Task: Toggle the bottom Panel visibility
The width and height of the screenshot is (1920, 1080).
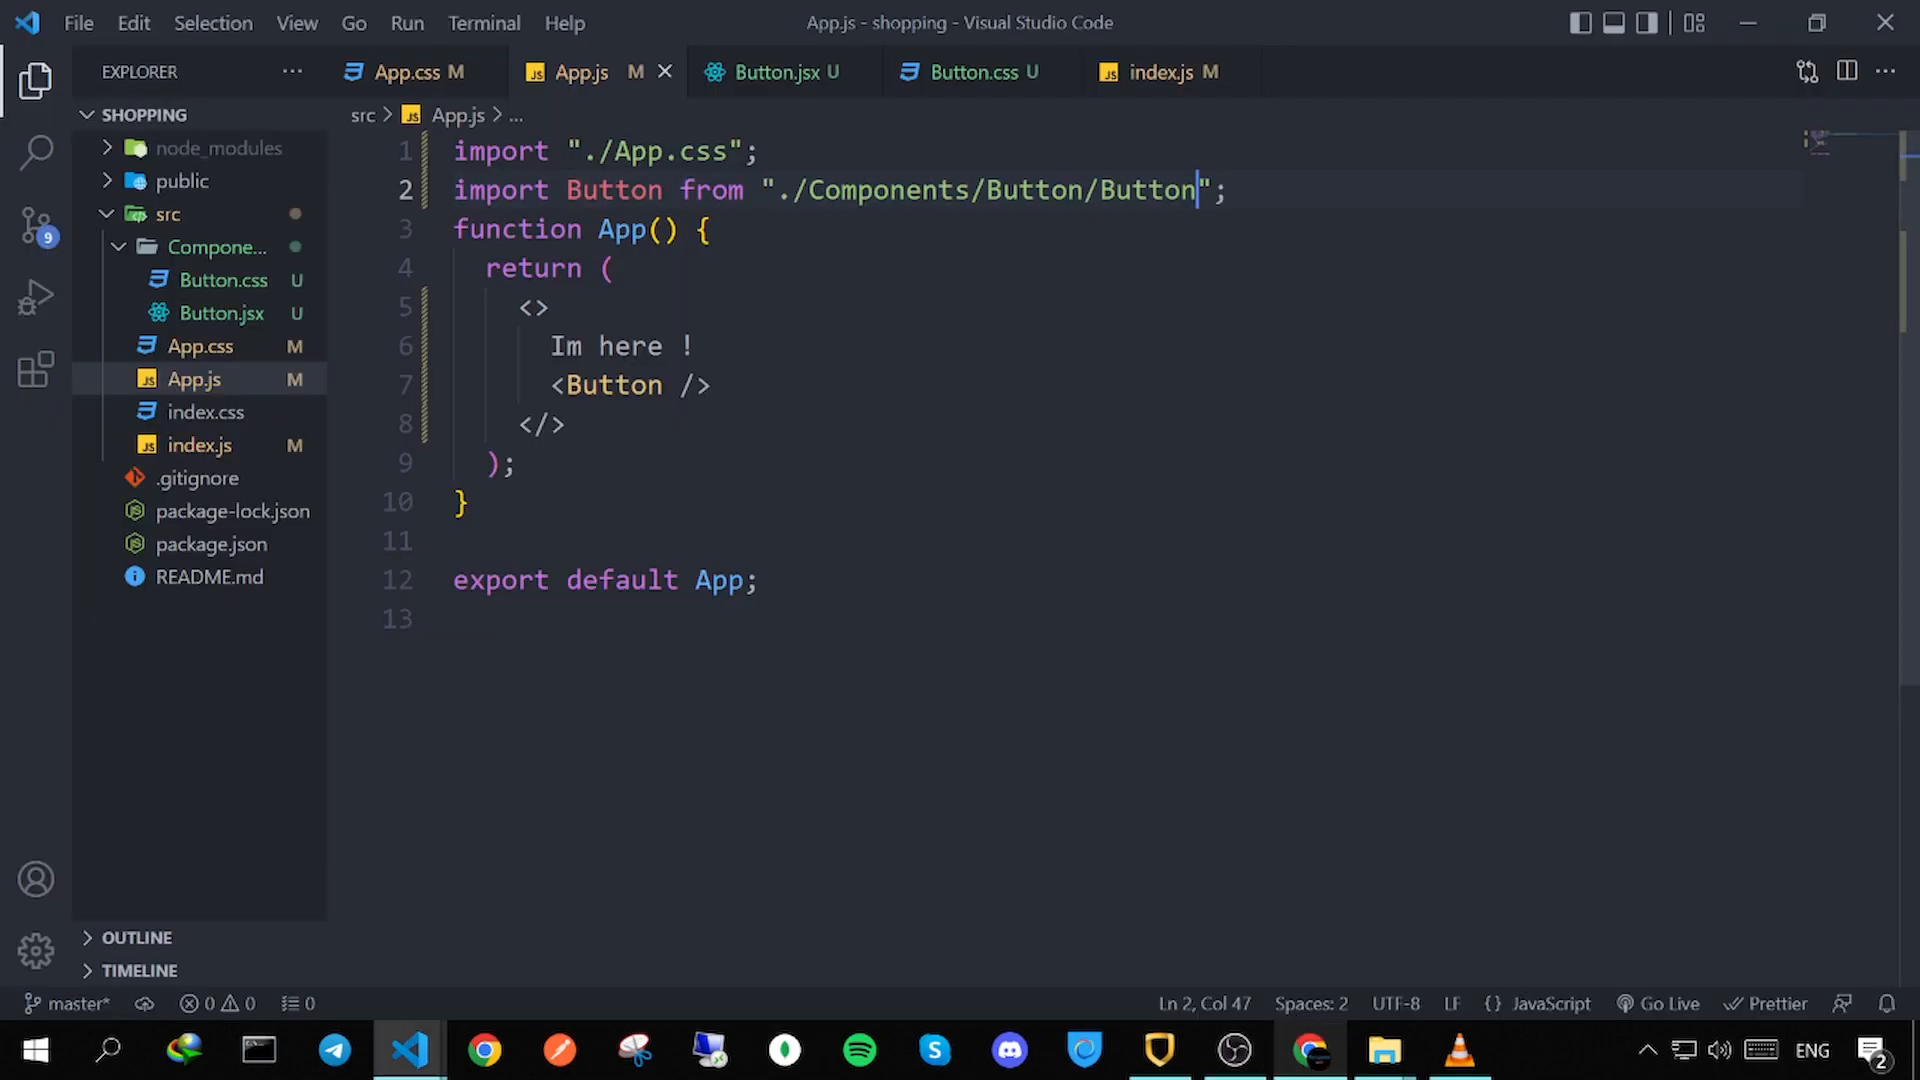Action: (x=1614, y=23)
